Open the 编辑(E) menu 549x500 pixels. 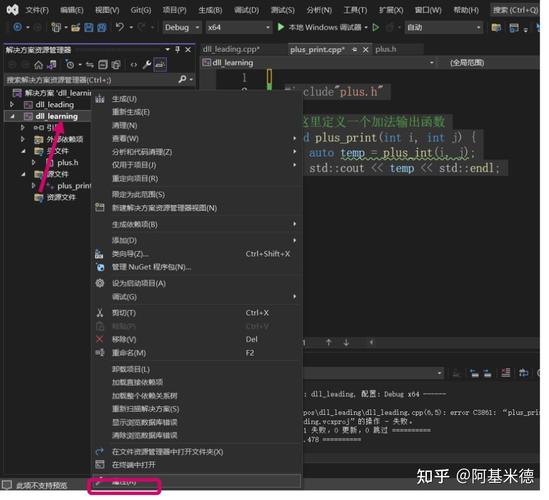point(71,10)
